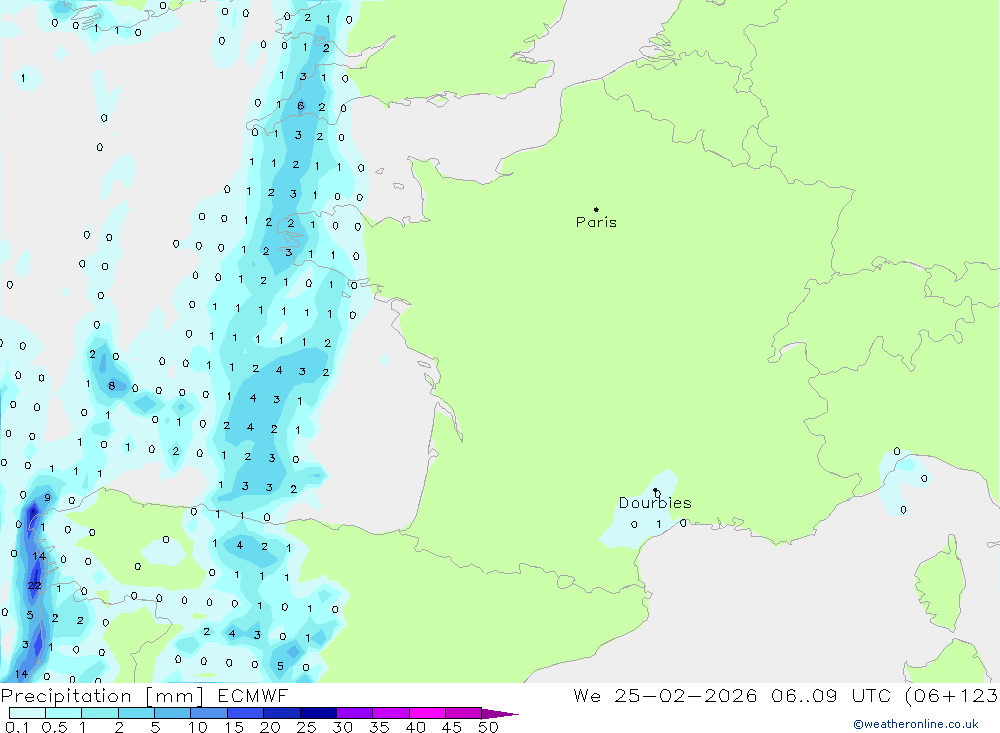Viewport: 1000px width, 733px height.
Task: Pick the 40–45 mm magenta legend swatch
Action: click(427, 713)
